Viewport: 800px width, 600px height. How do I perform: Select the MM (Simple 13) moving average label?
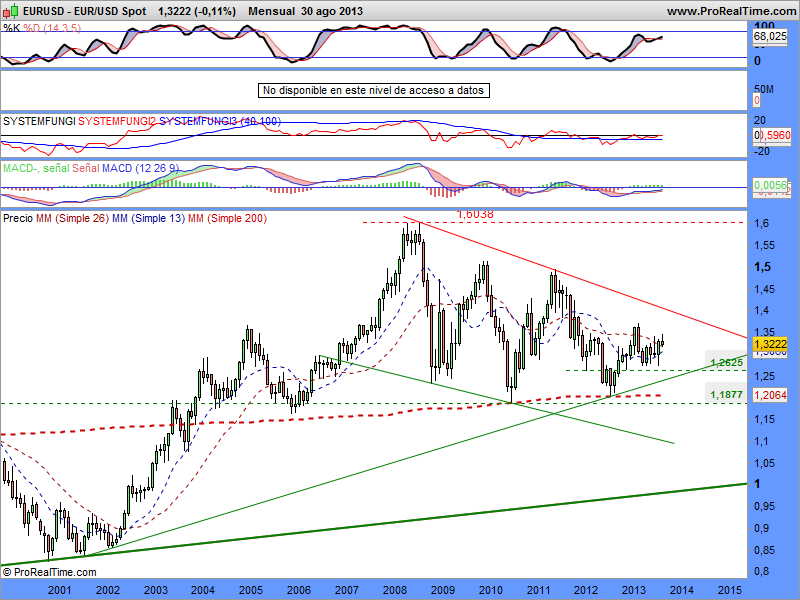pos(148,218)
